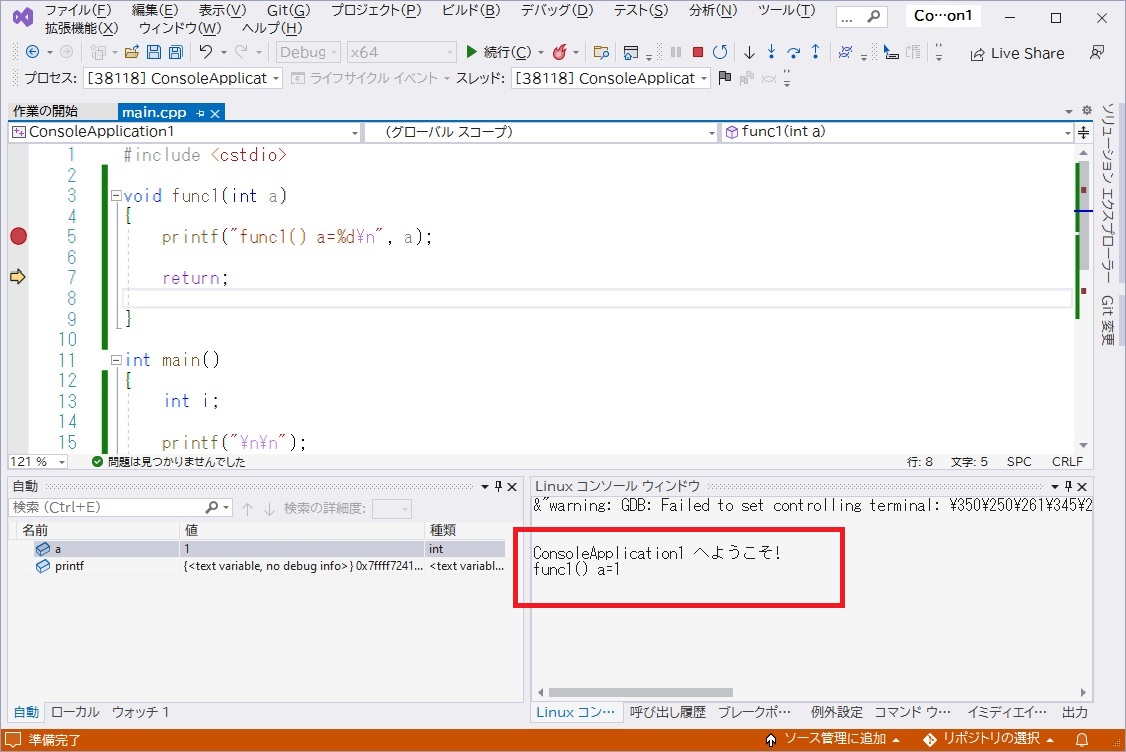Open the thread selector dropdown
The image size is (1126, 752).
point(610,78)
